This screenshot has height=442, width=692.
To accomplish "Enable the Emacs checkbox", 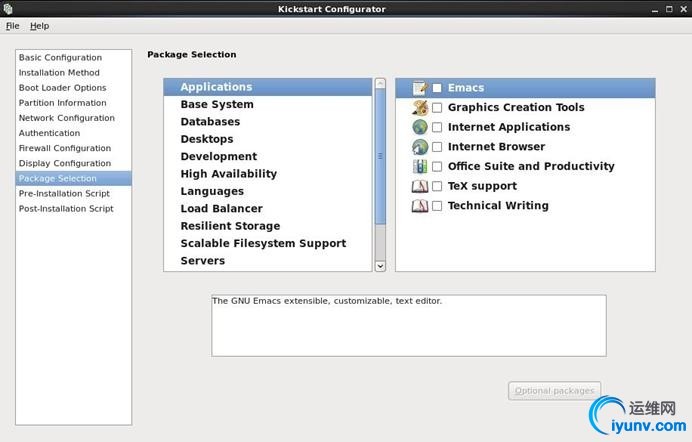I will point(437,88).
